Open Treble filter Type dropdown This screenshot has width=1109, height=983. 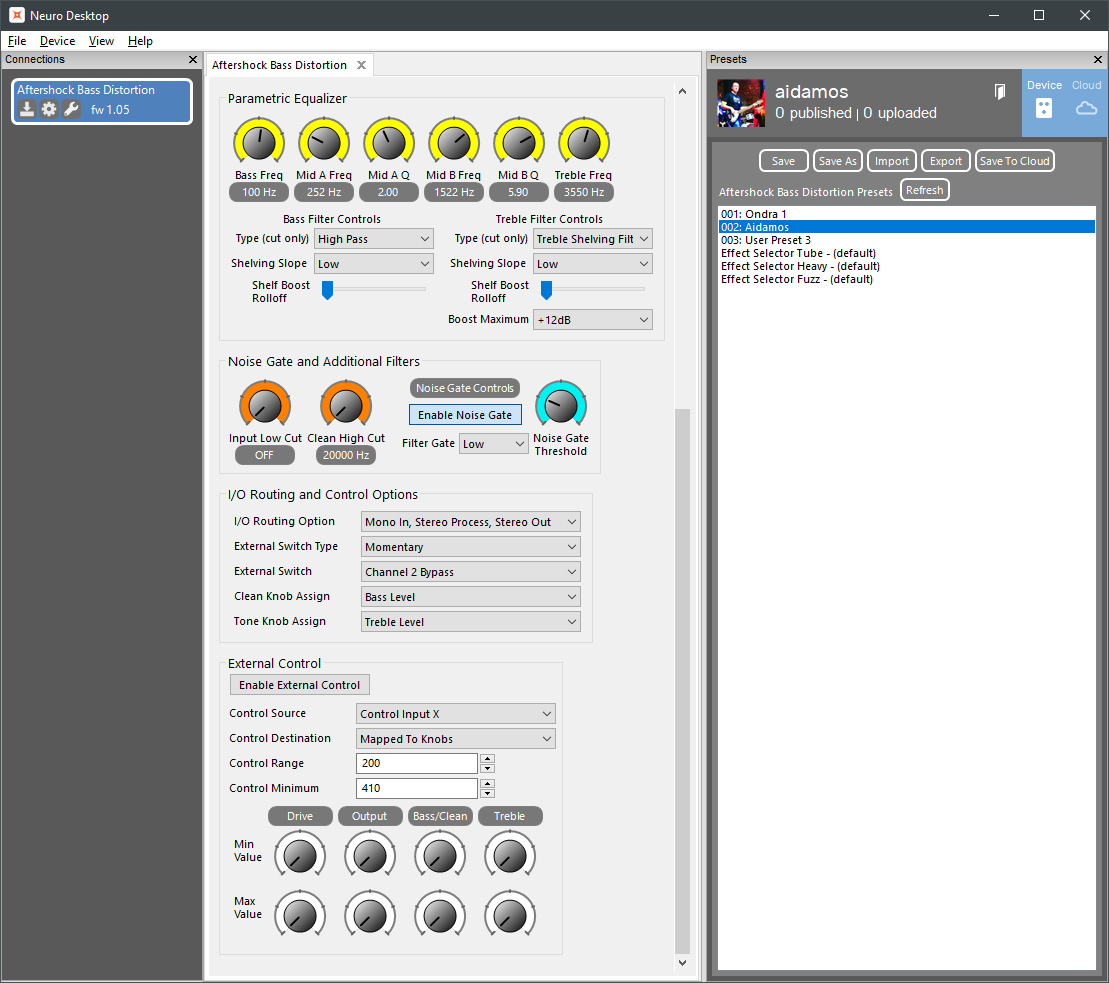[x=593, y=239]
